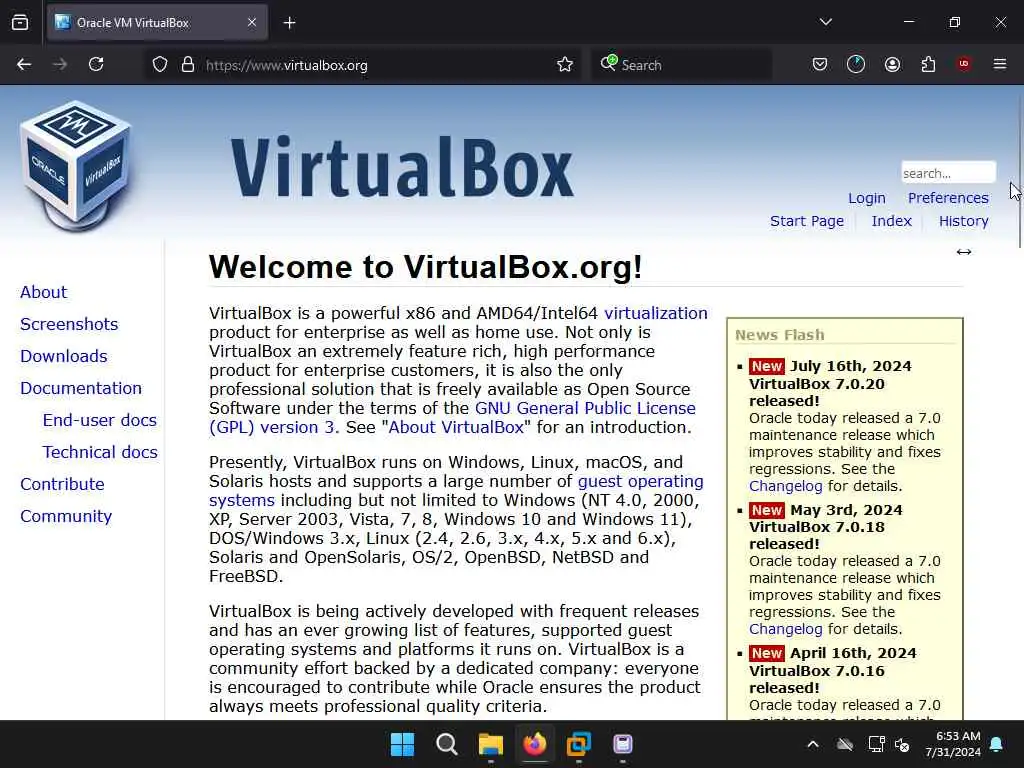Viewport: 1024px width, 768px height.
Task: Reload the page with refresh icon
Action: [x=96, y=64]
